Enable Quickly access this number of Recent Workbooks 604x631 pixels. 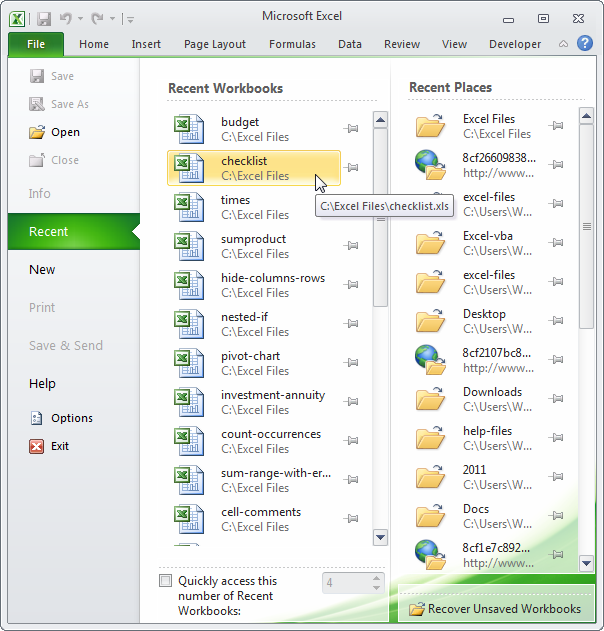[165, 581]
